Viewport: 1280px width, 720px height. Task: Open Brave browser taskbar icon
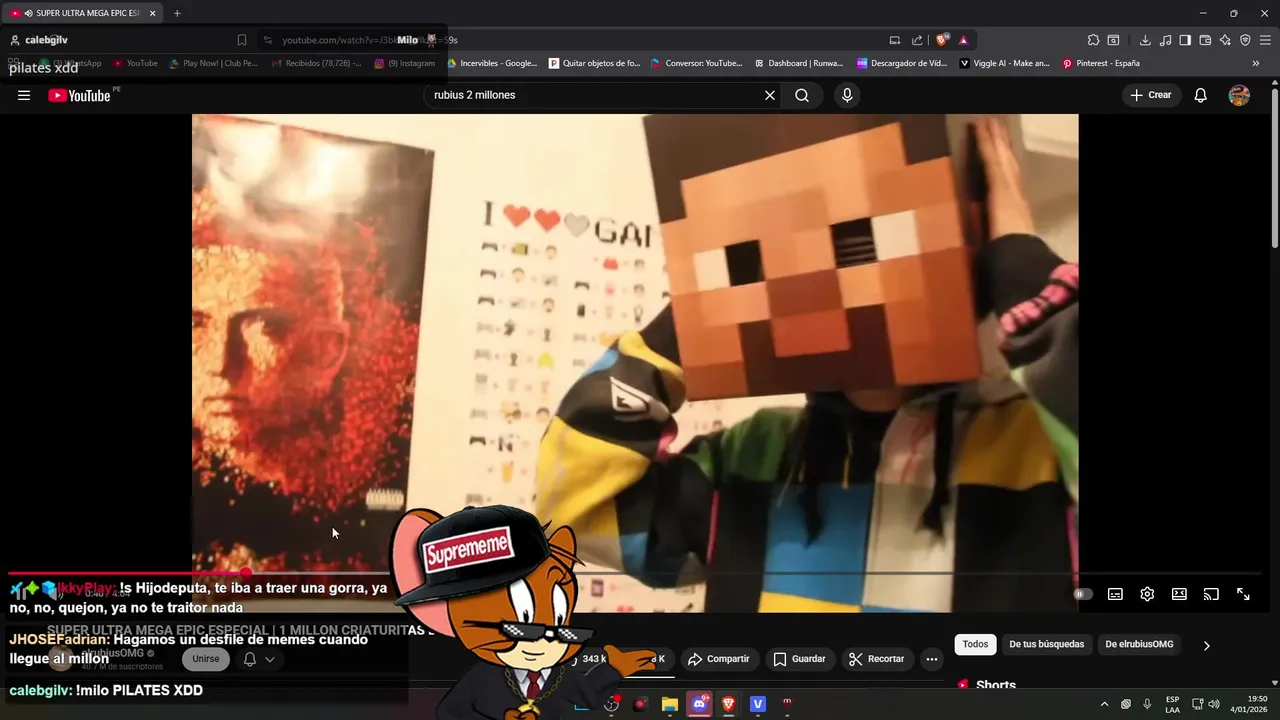728,704
